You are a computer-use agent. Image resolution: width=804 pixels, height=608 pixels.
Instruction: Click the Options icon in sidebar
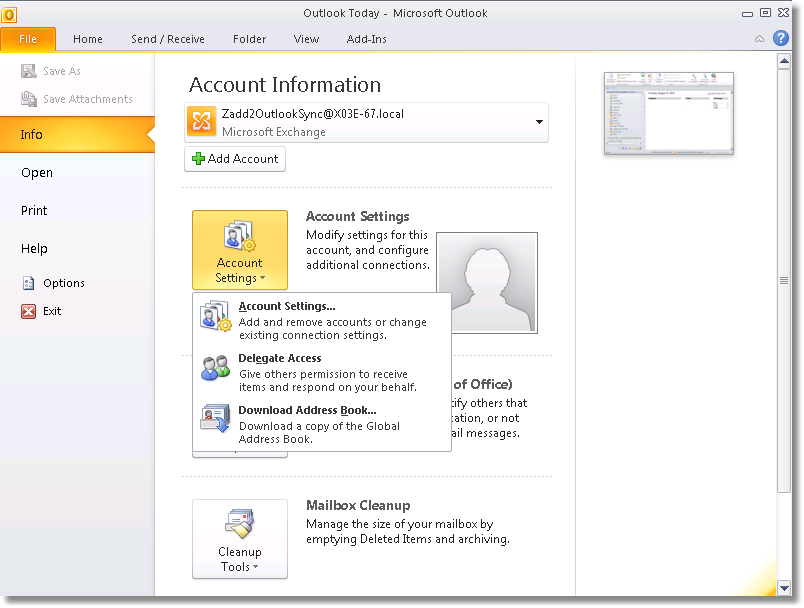29,283
